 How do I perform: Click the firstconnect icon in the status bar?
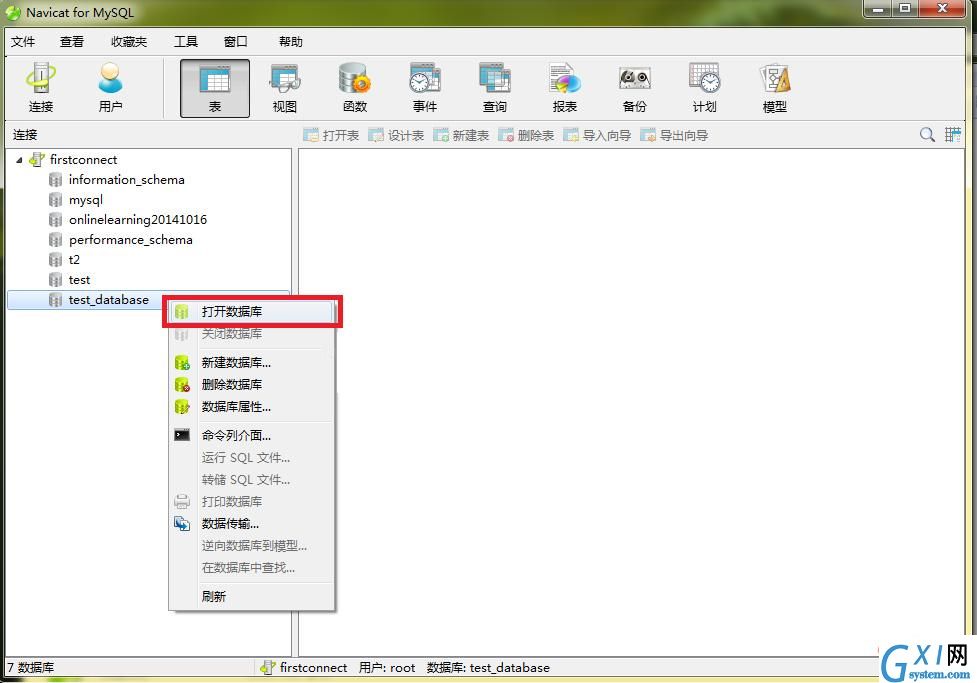pos(268,667)
